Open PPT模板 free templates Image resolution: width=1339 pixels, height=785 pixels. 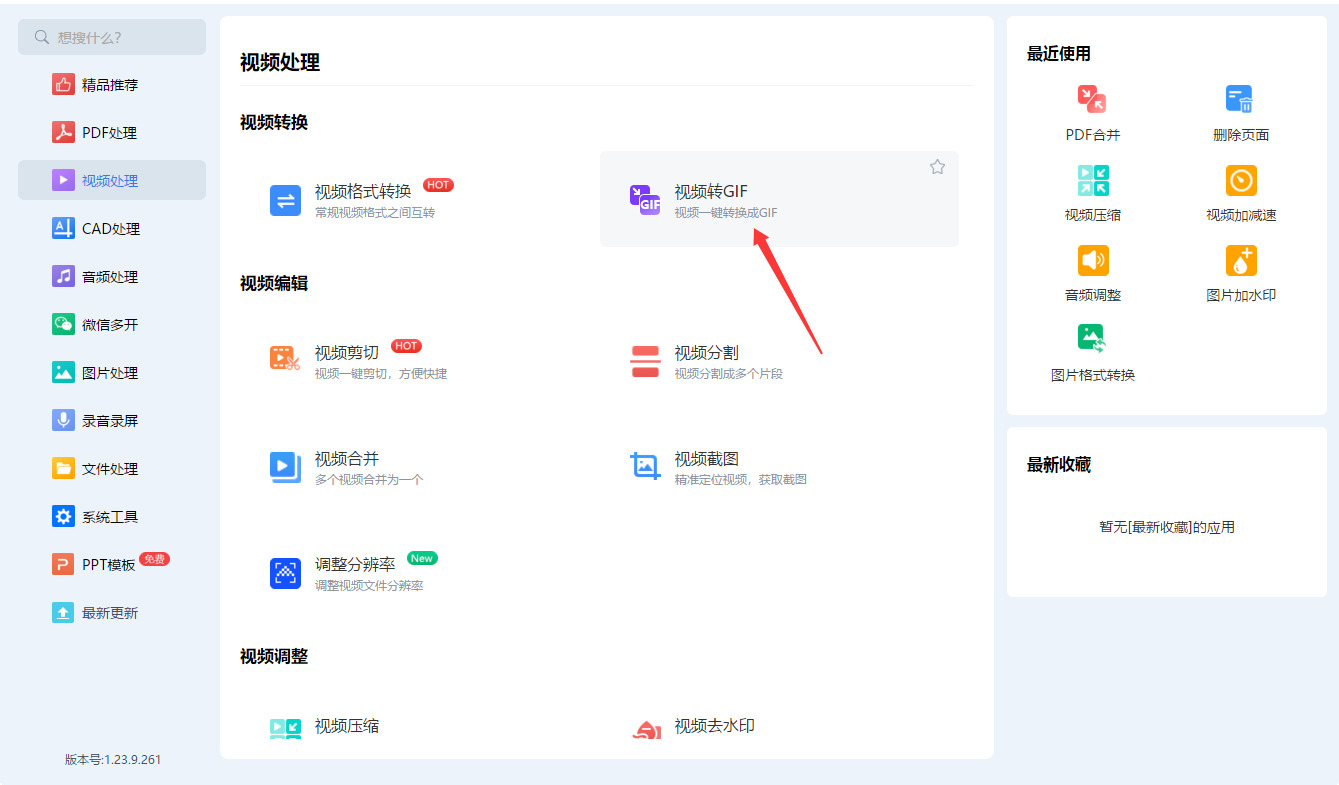(x=112, y=565)
